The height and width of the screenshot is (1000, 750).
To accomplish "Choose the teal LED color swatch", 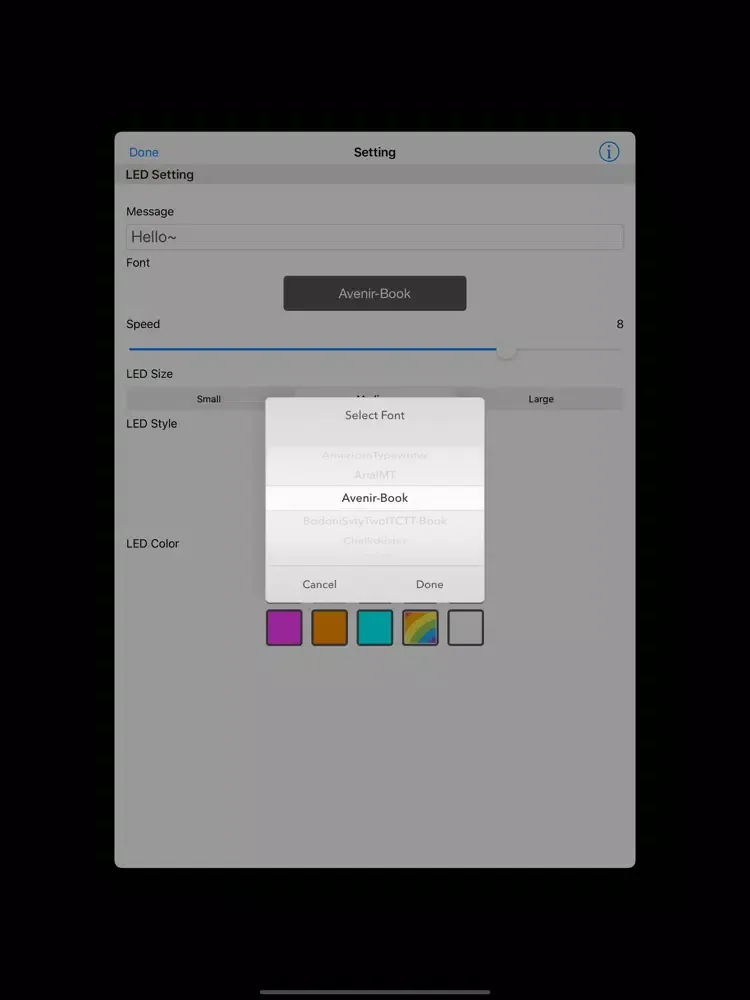I will click(x=374, y=628).
